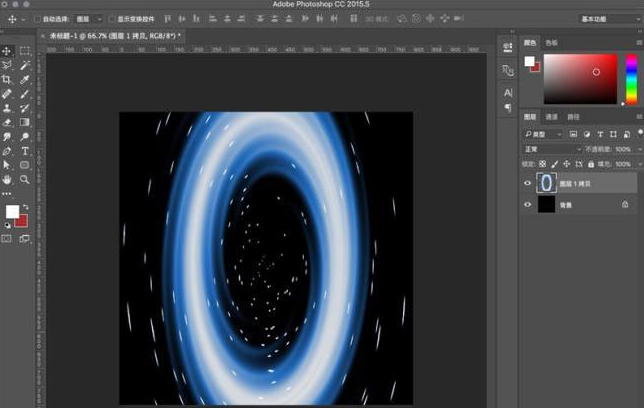
Task: Open the Auto-Select layer/group dropdown
Action: click(88, 19)
